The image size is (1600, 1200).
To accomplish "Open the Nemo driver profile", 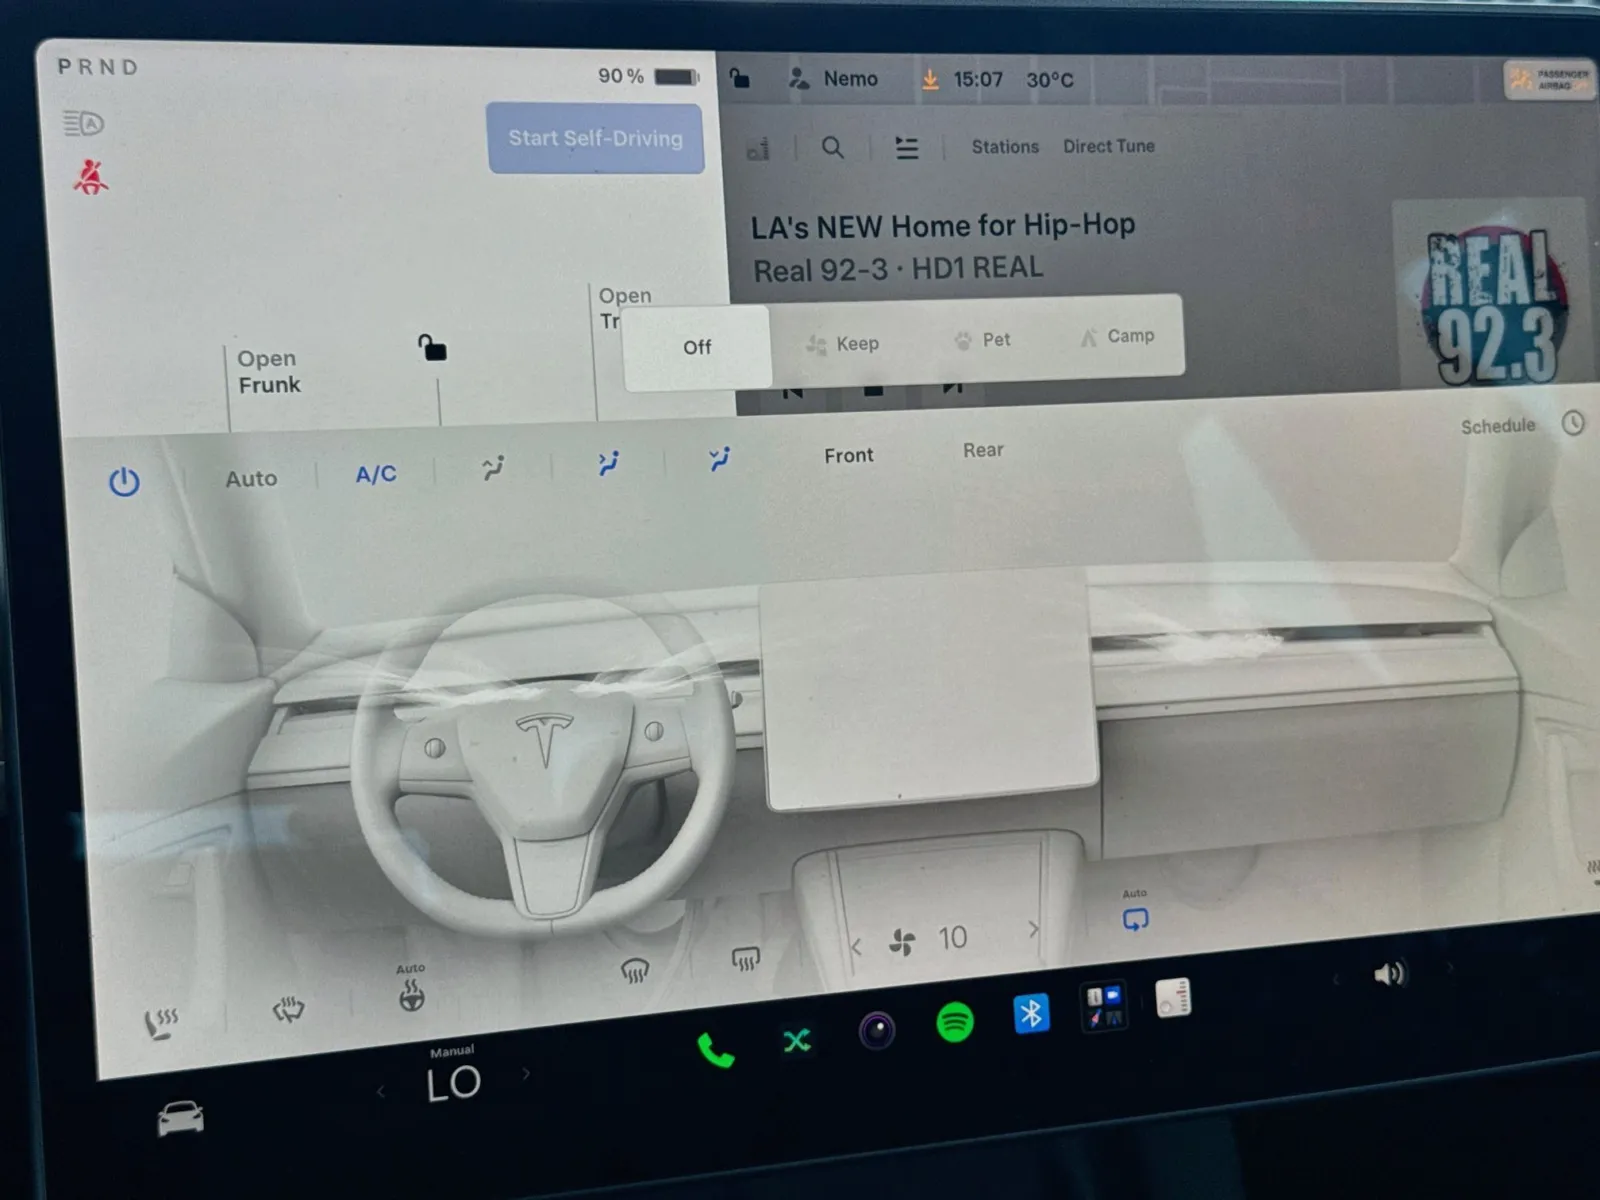I will point(833,79).
